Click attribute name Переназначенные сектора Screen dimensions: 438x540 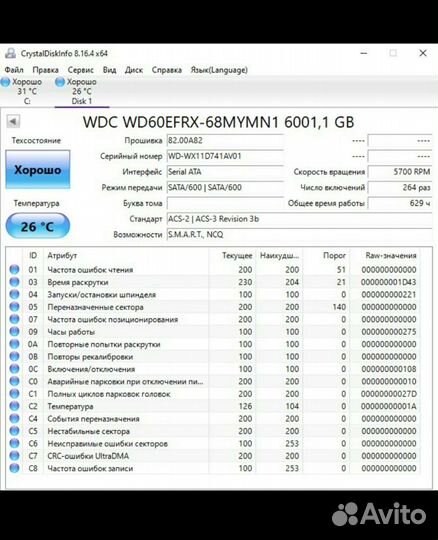pyautogui.click(x=95, y=307)
